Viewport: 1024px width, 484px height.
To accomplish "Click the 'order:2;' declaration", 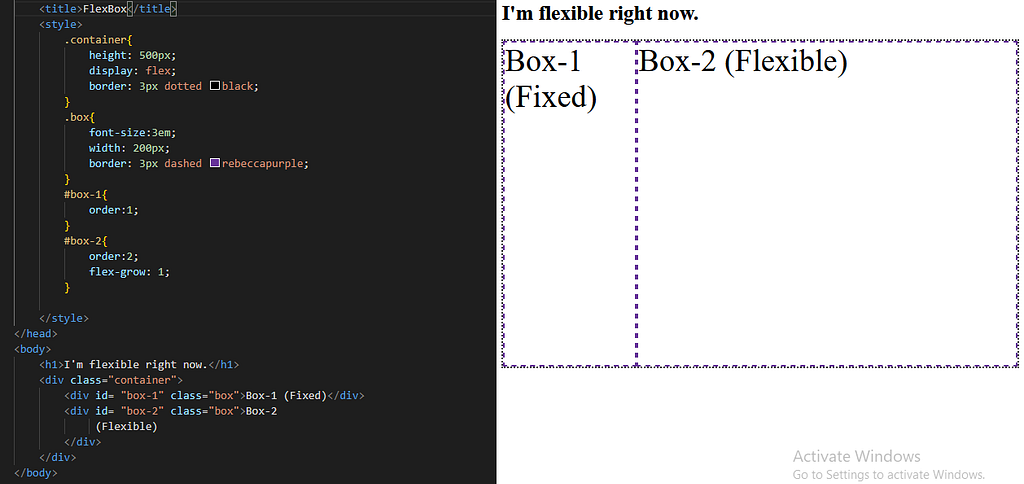I will point(114,256).
